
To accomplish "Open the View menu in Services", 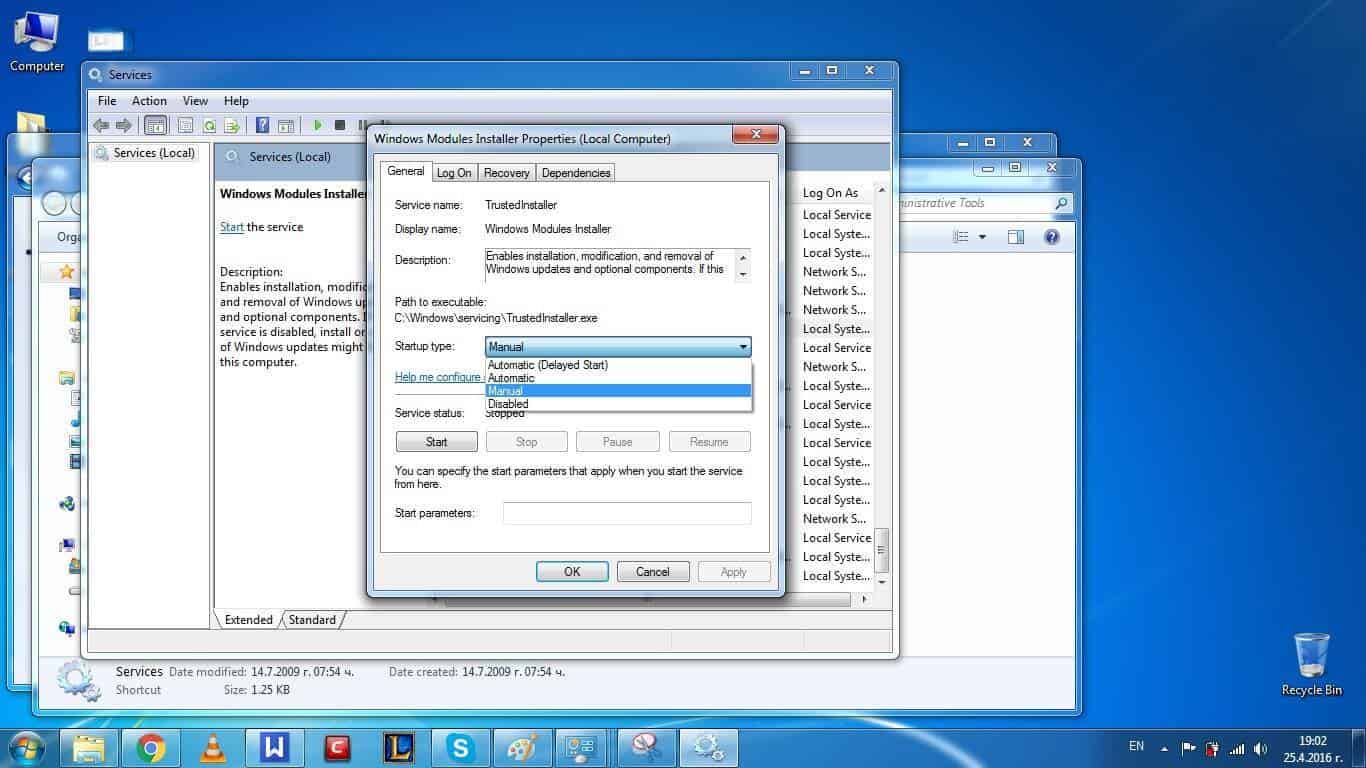I will [x=195, y=101].
